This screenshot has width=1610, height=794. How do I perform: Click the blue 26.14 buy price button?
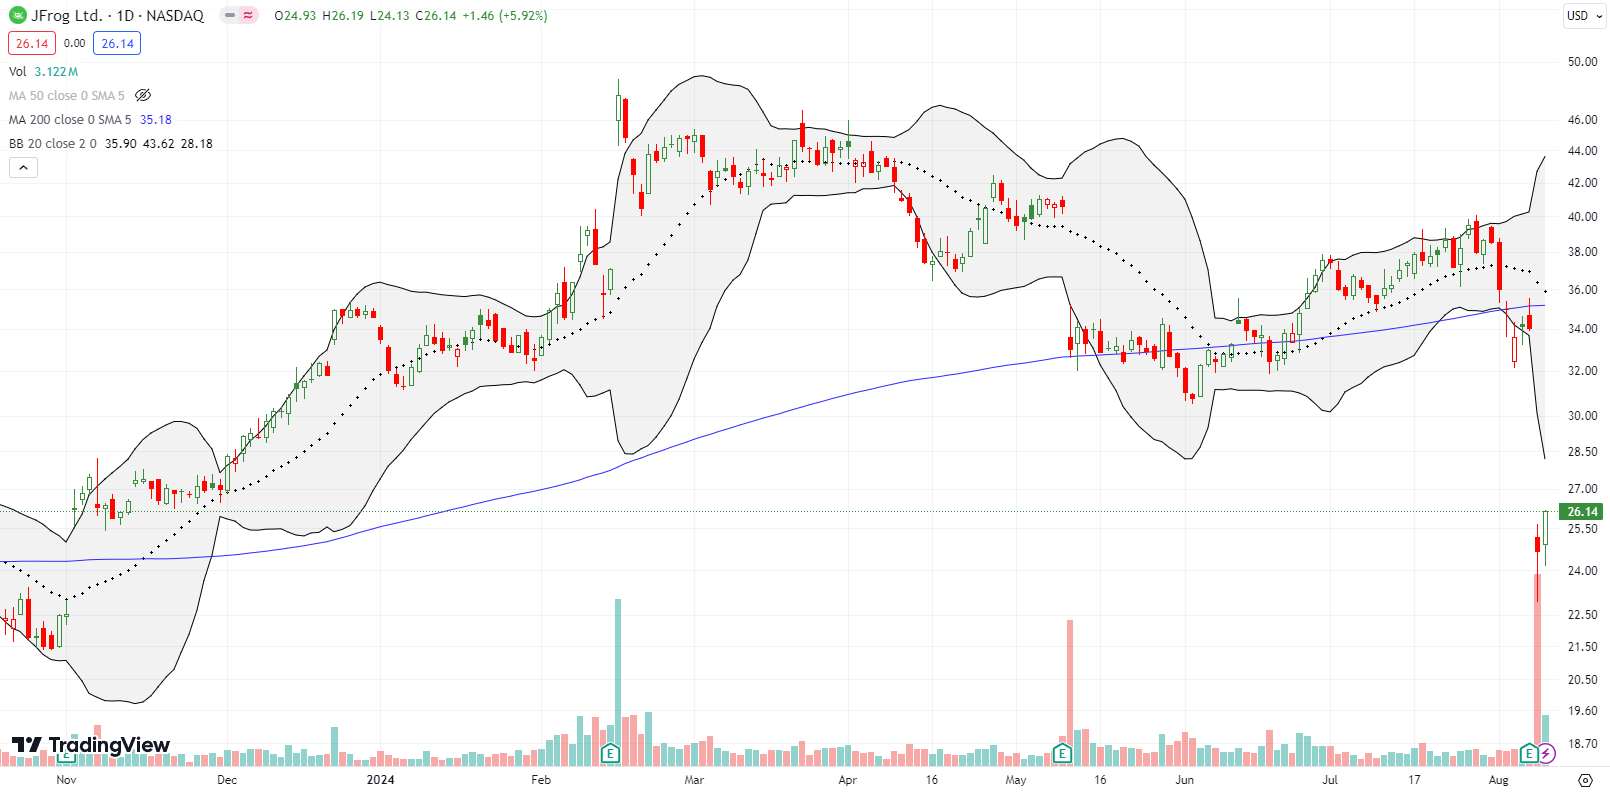117,43
